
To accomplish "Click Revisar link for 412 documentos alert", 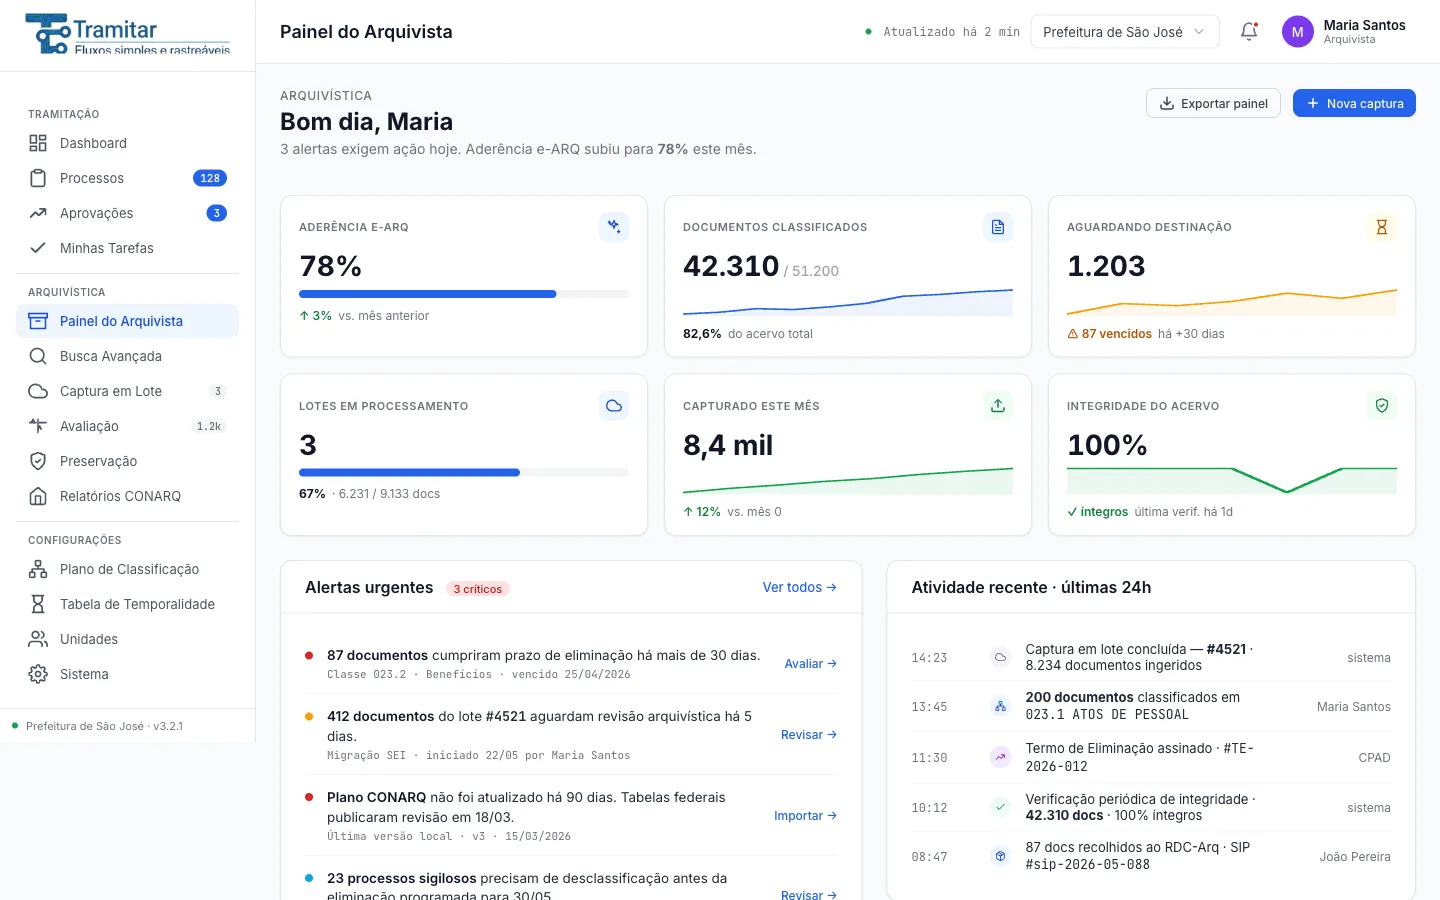I will (809, 735).
